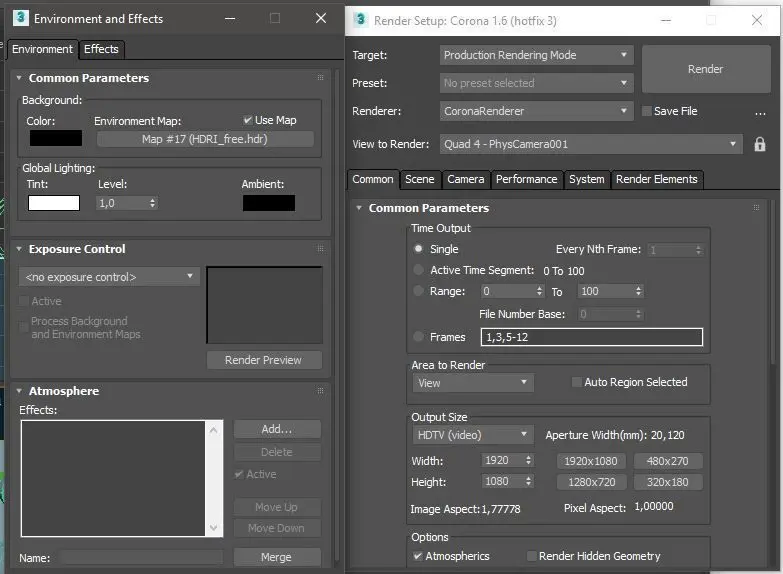Select the Active Time Segment radio button
Image resolution: width=783 pixels, height=574 pixels.
[418, 270]
